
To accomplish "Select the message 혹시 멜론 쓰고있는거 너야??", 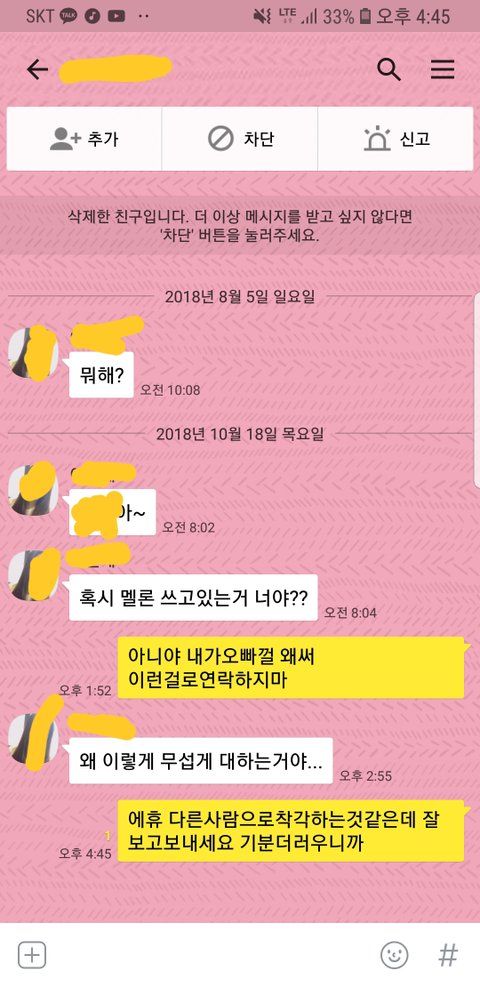I will pyautogui.click(x=193, y=597).
